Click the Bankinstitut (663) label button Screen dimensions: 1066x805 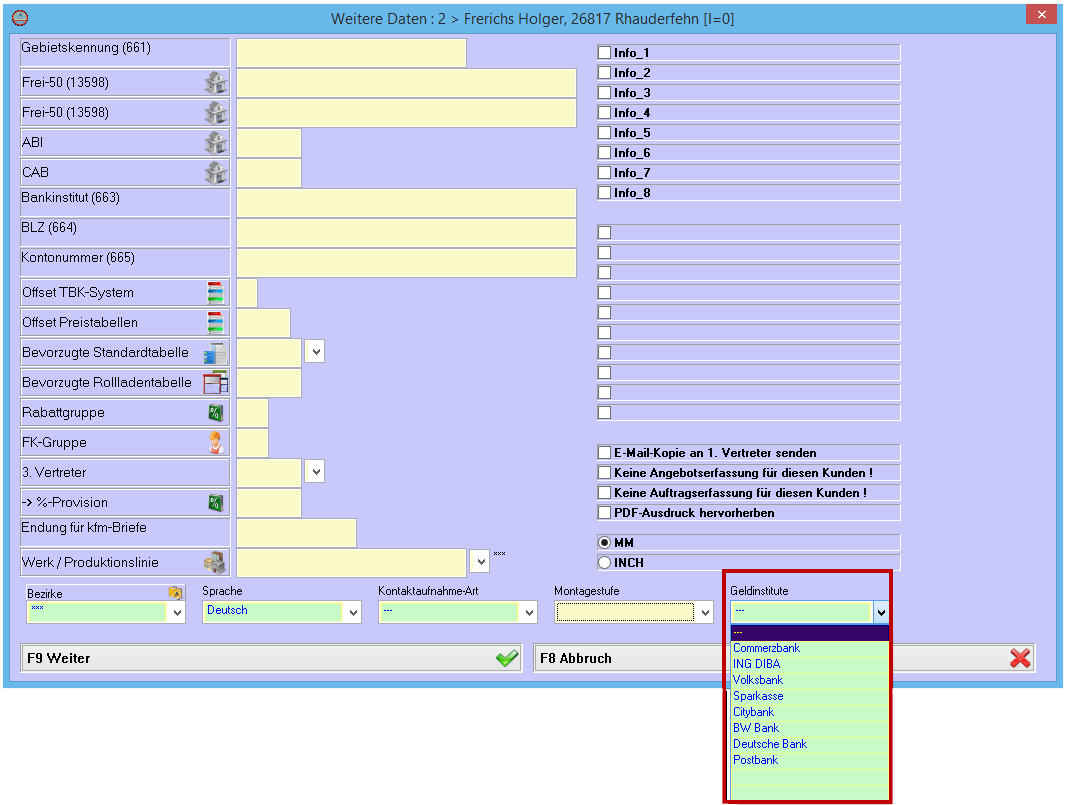click(125, 203)
